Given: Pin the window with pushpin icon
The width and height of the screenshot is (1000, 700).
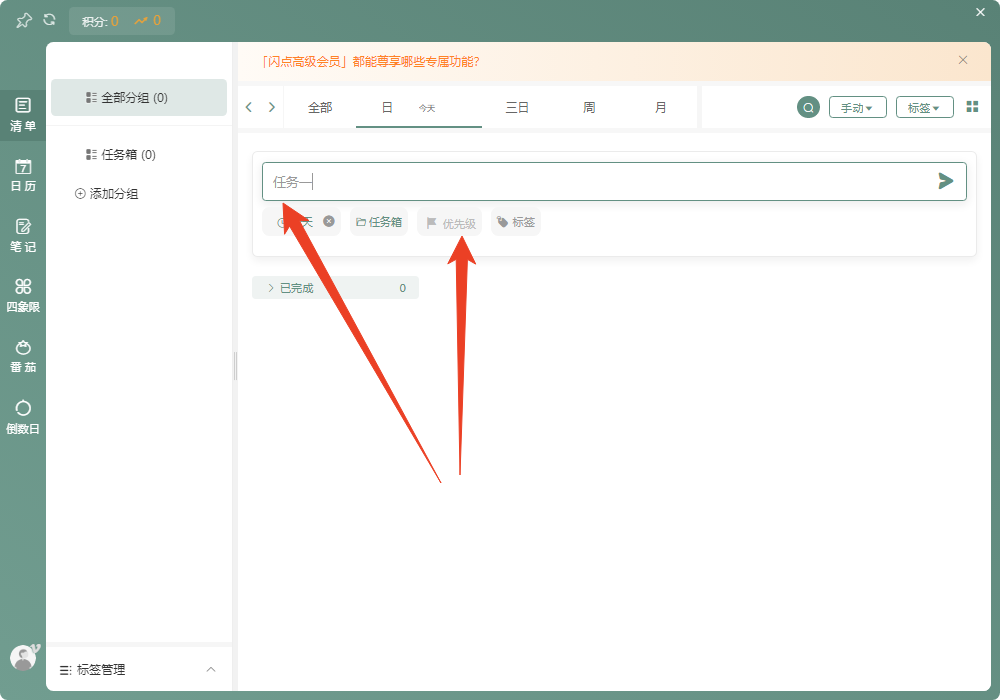Looking at the screenshot, I should [x=24, y=21].
